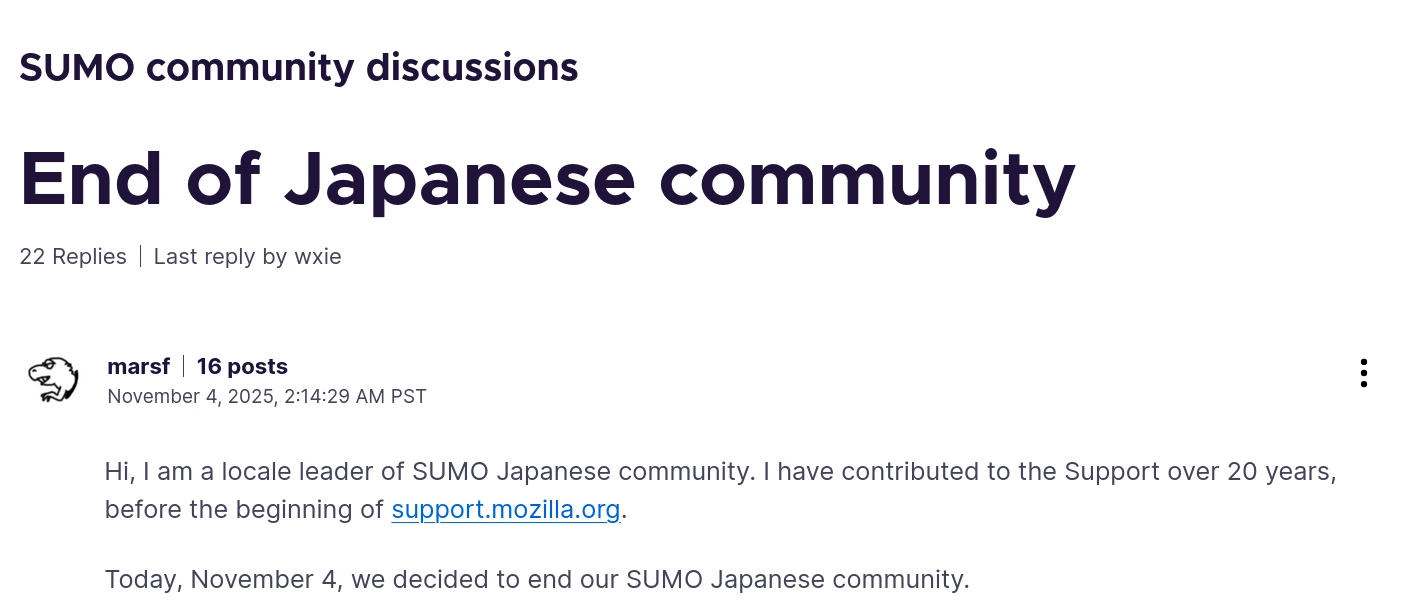Click the text before the beginning of

coord(244,510)
